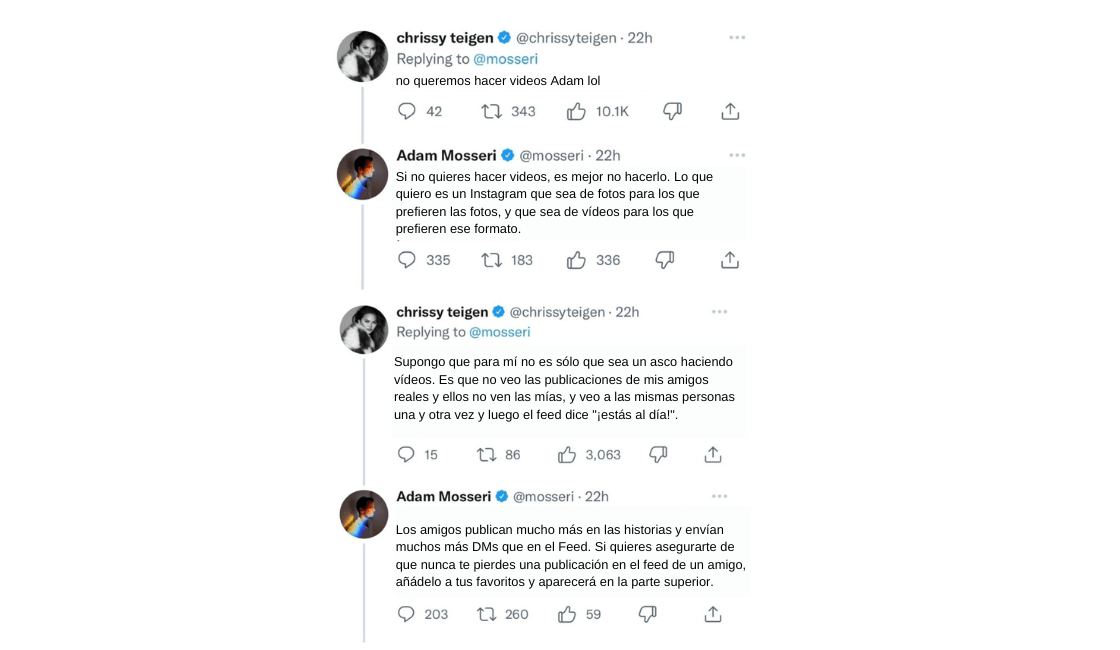This screenshot has height=650, width=1120.
Task: Open the more options menu on Adam's first reply
Action: (737, 155)
